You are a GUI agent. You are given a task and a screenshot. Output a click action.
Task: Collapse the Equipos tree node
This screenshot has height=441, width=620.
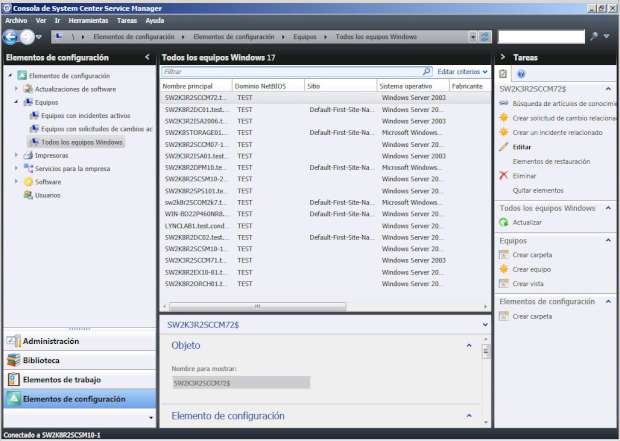(x=16, y=102)
